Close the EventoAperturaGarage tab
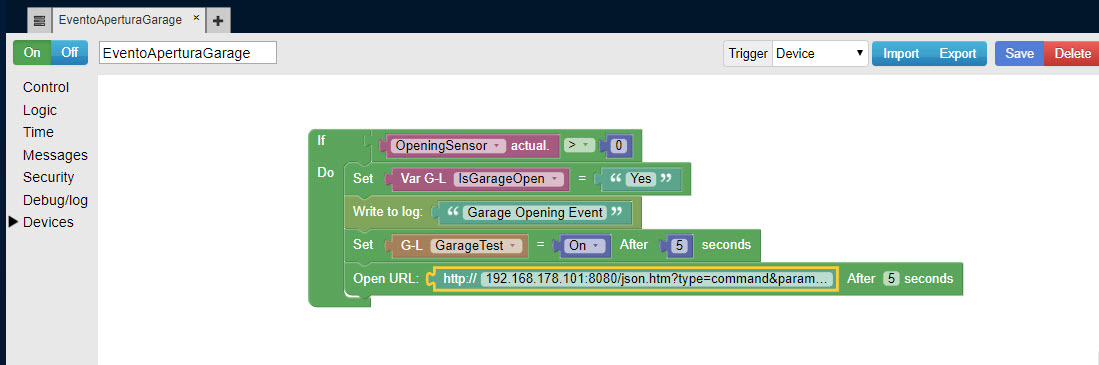This screenshot has width=1099, height=365. point(196,18)
